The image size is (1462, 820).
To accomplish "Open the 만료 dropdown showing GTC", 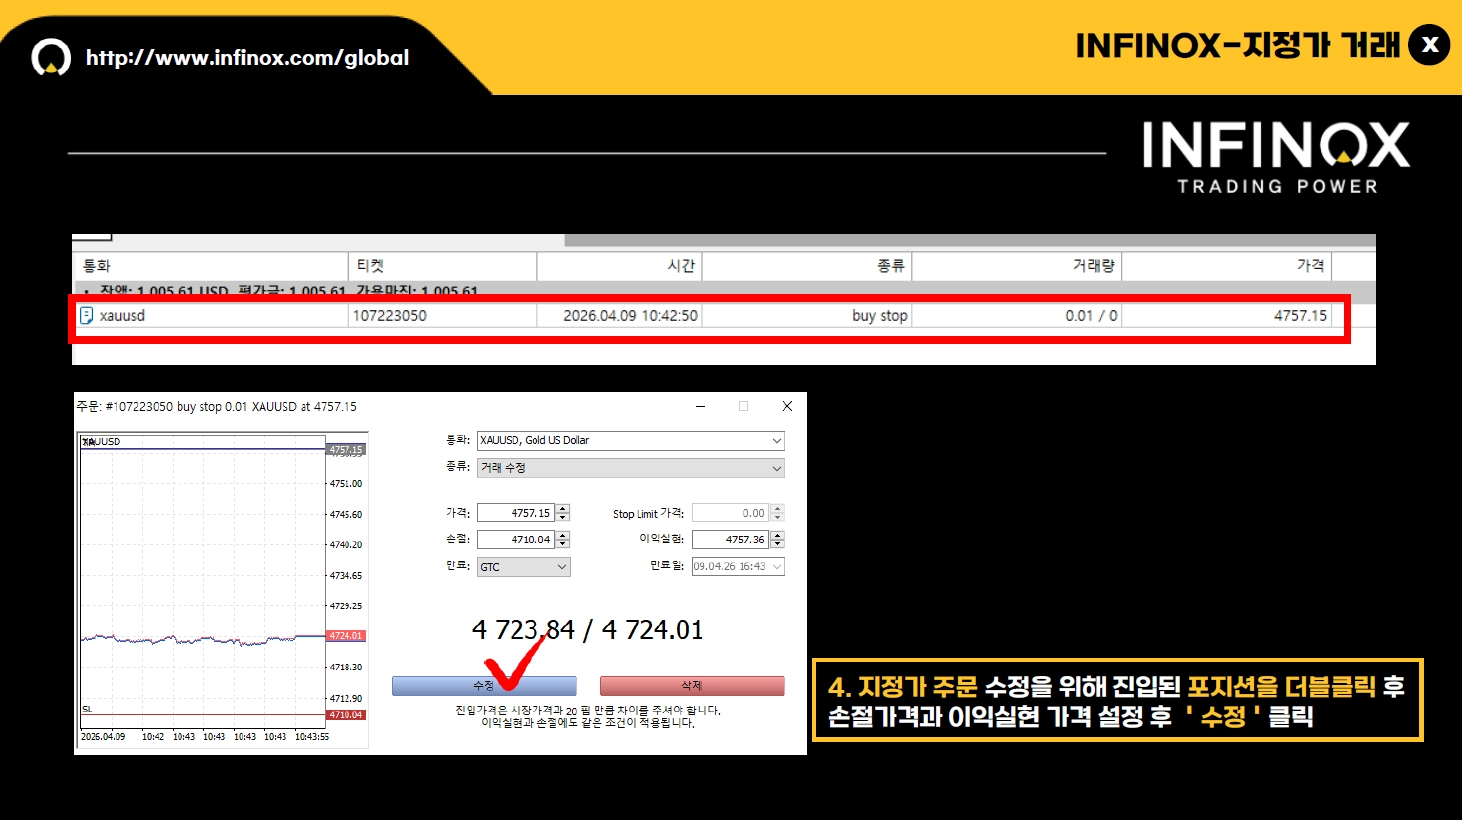I will tap(523, 567).
